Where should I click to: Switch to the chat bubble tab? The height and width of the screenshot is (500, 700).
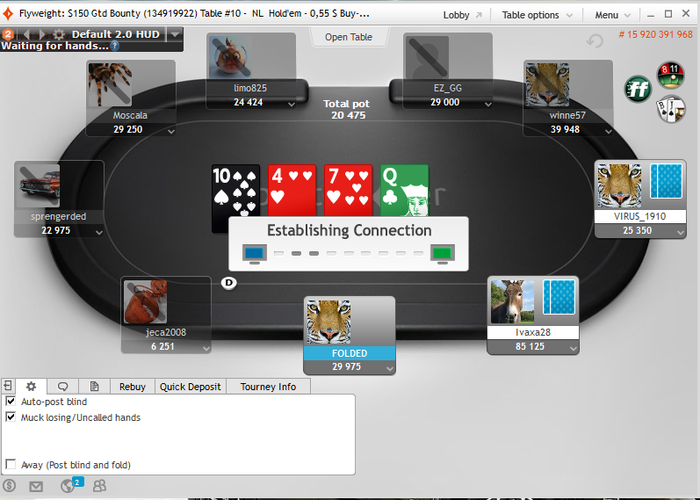(x=63, y=386)
